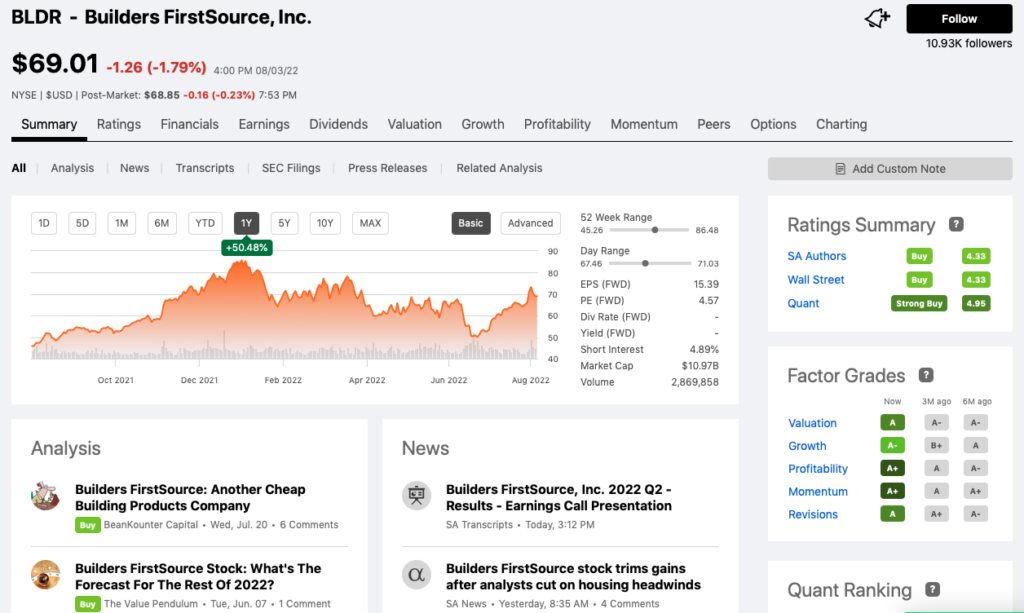Open the Options tab
Image resolution: width=1024 pixels, height=613 pixels.
(x=773, y=124)
